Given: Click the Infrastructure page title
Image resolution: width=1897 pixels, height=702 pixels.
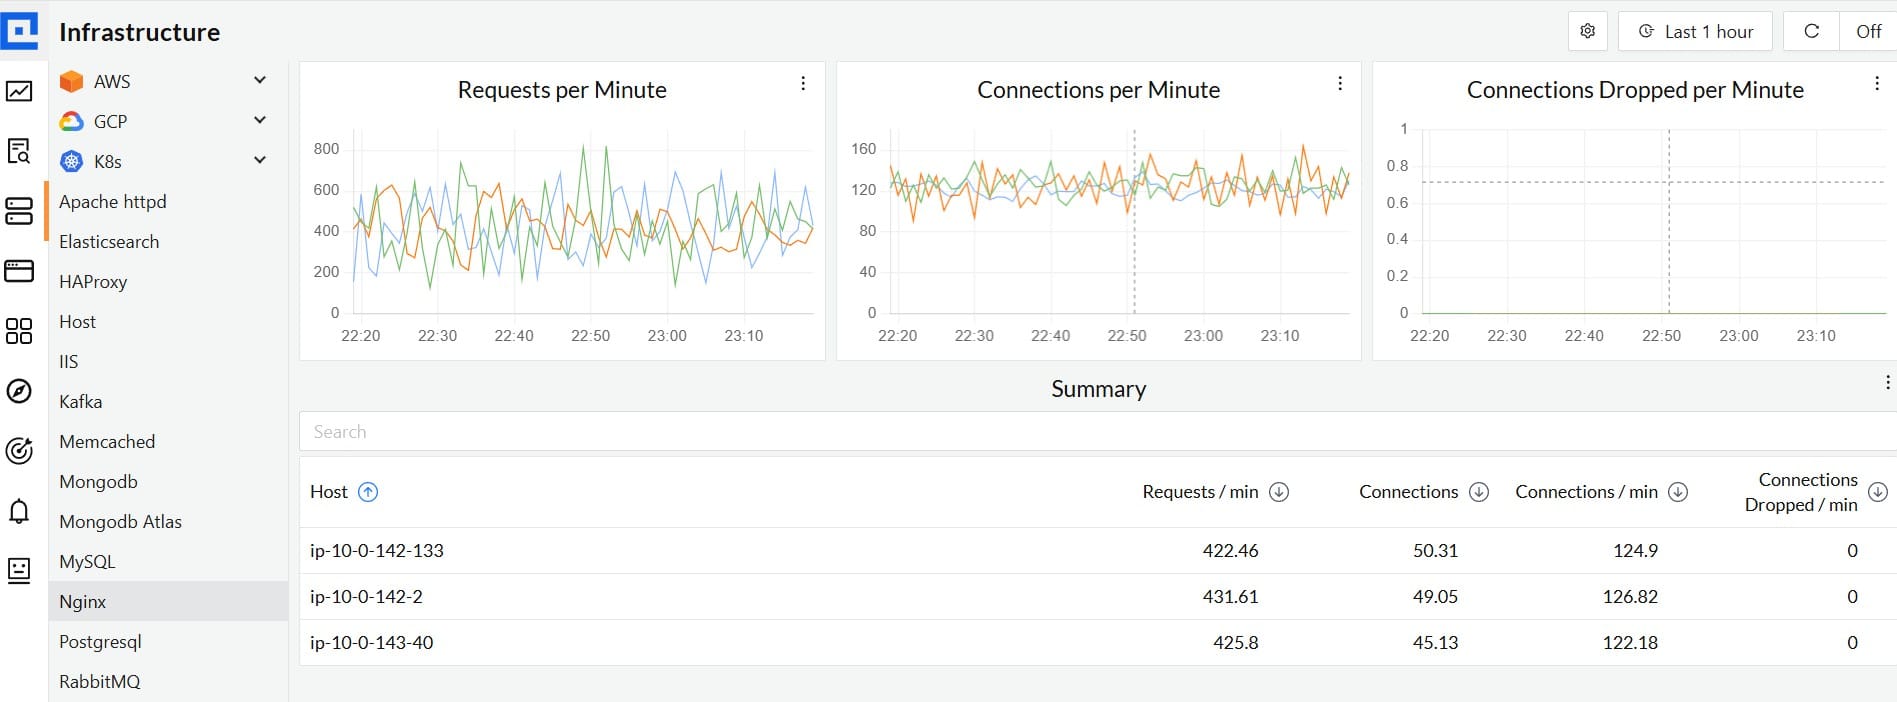Looking at the screenshot, I should click(x=140, y=32).
